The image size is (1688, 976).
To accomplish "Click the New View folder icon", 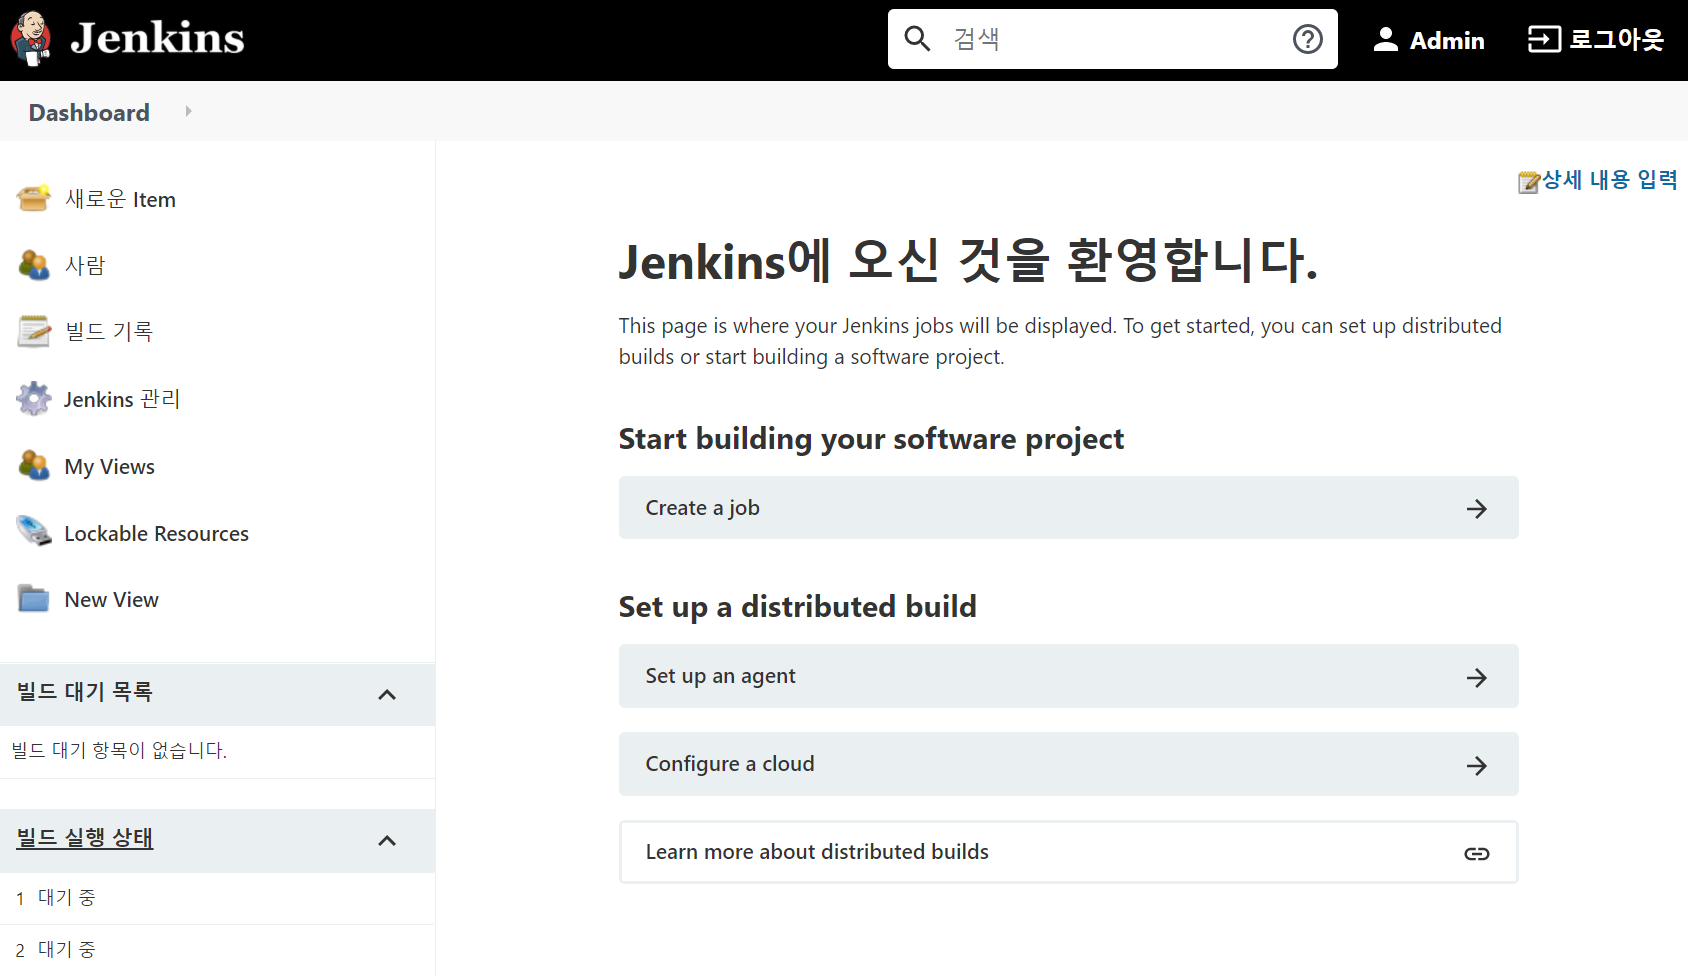I will 33,599.
